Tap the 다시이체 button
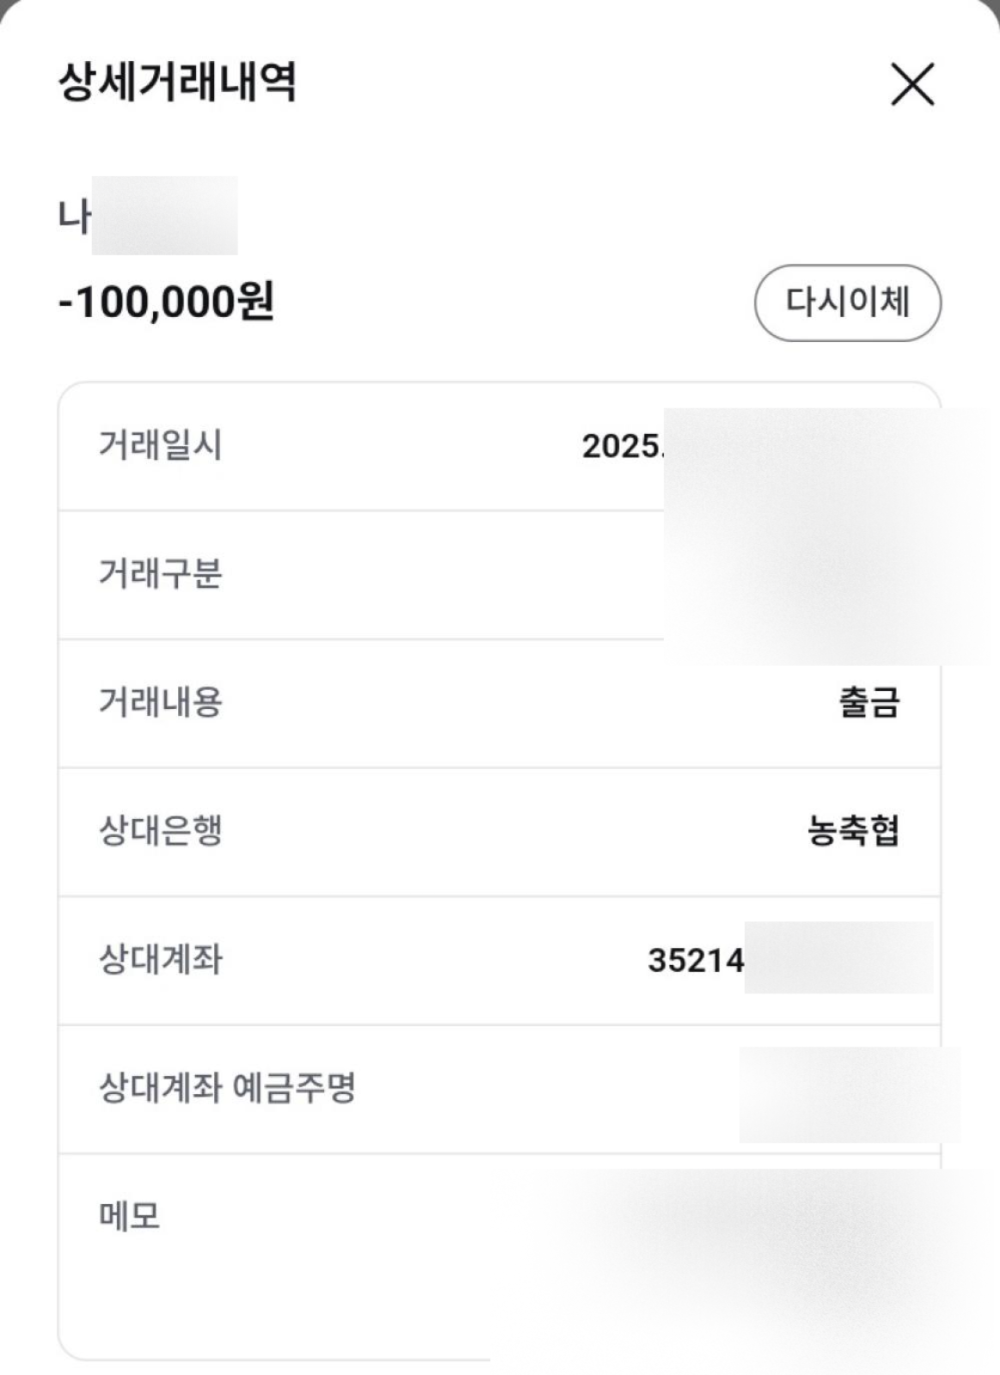1000x1375 pixels. [847, 302]
